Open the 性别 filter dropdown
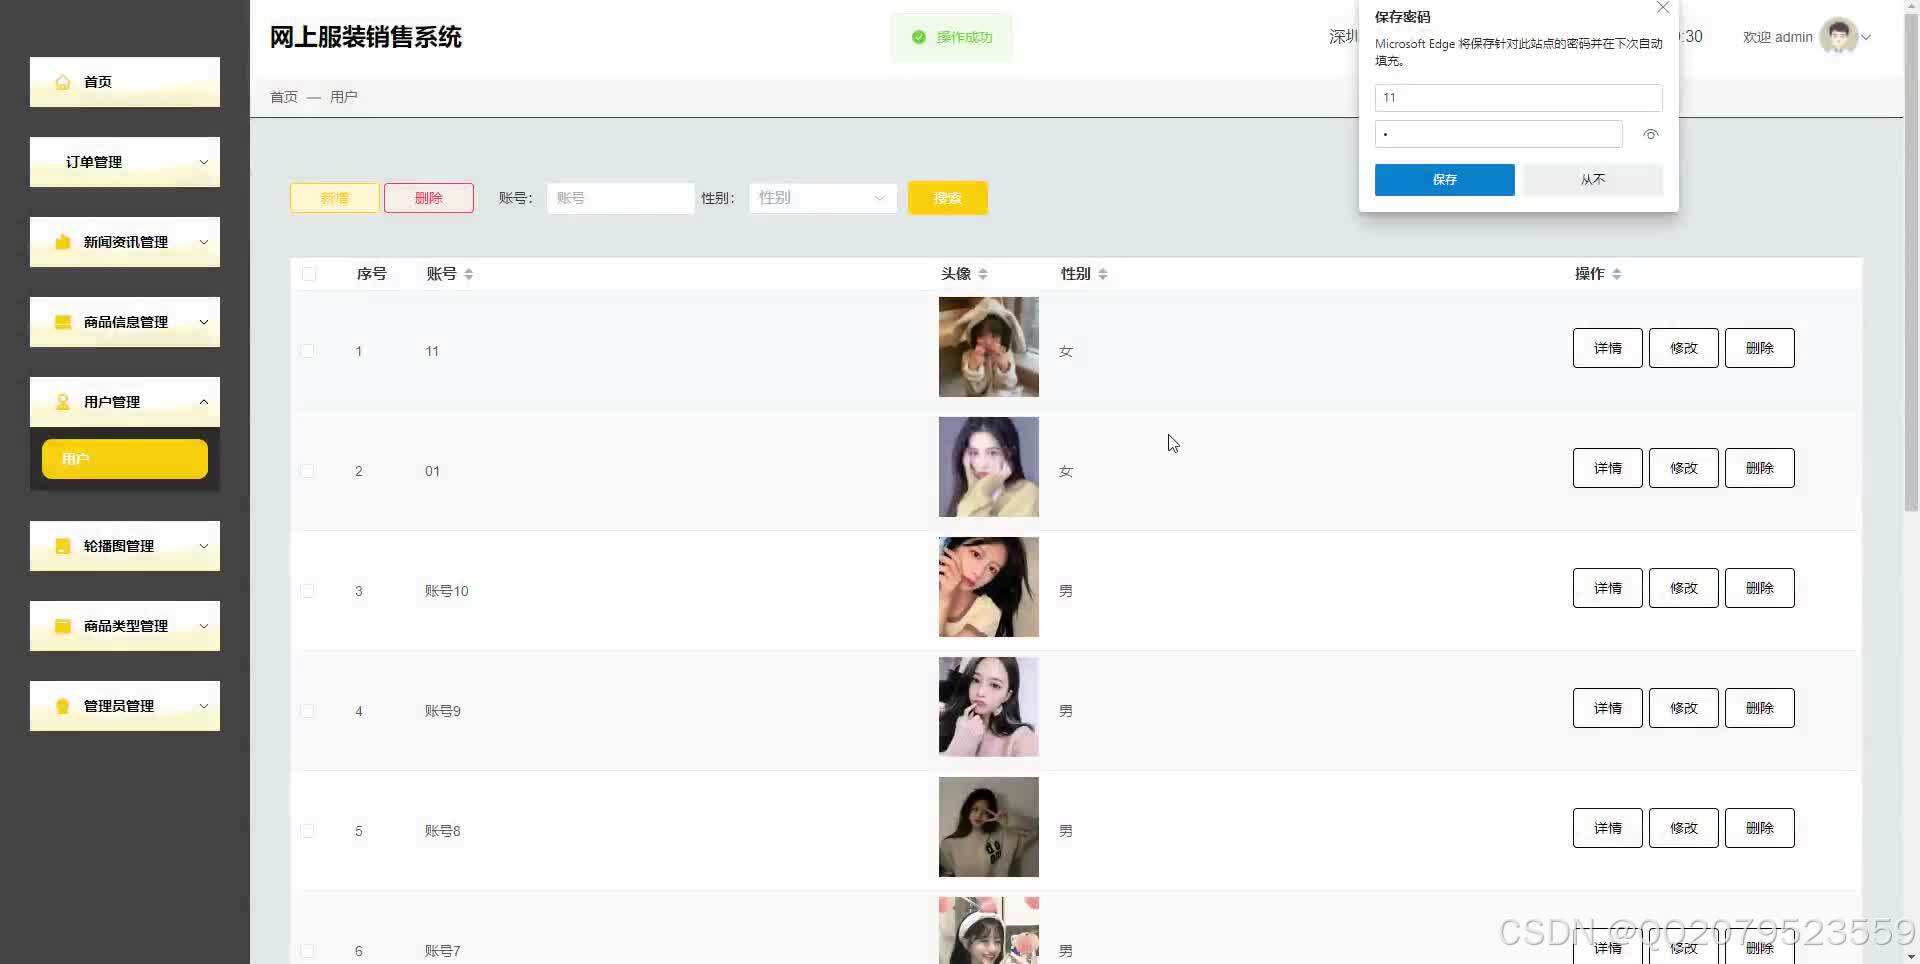 pos(822,198)
